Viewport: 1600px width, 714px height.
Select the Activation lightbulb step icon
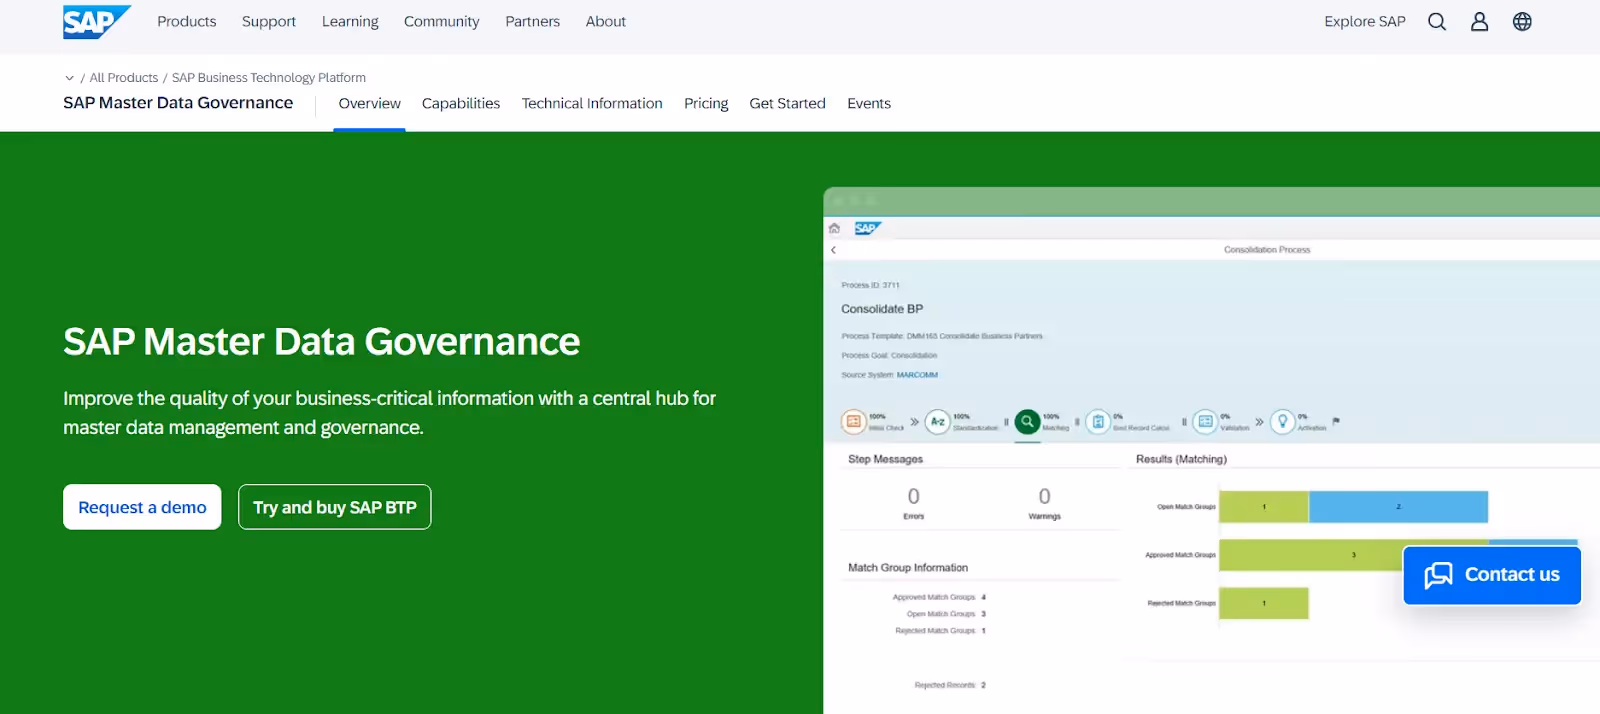pyautogui.click(x=1282, y=422)
